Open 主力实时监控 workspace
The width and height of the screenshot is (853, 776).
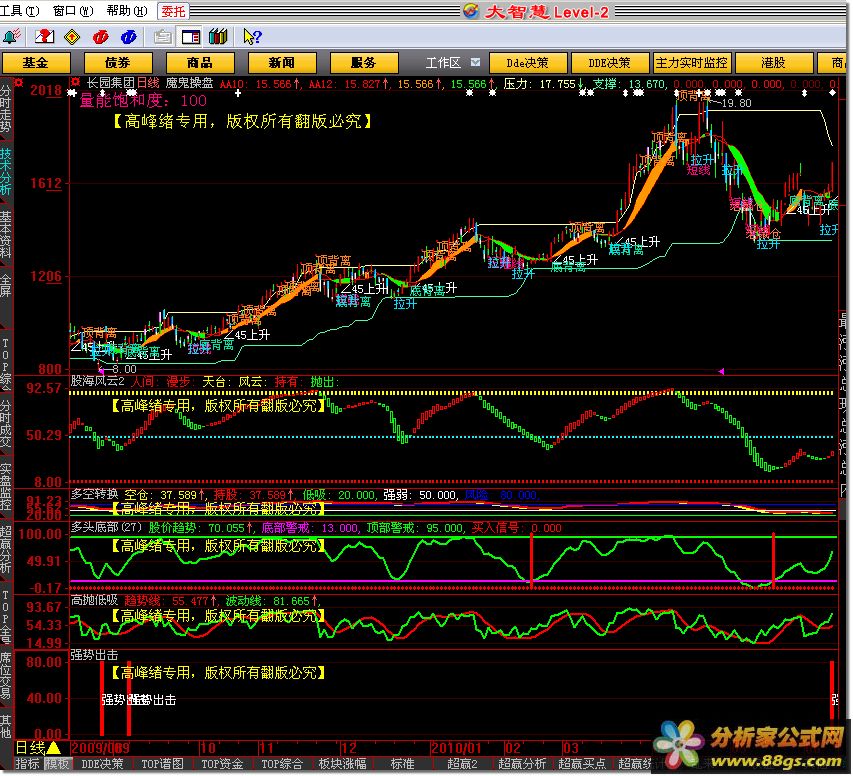(x=691, y=63)
